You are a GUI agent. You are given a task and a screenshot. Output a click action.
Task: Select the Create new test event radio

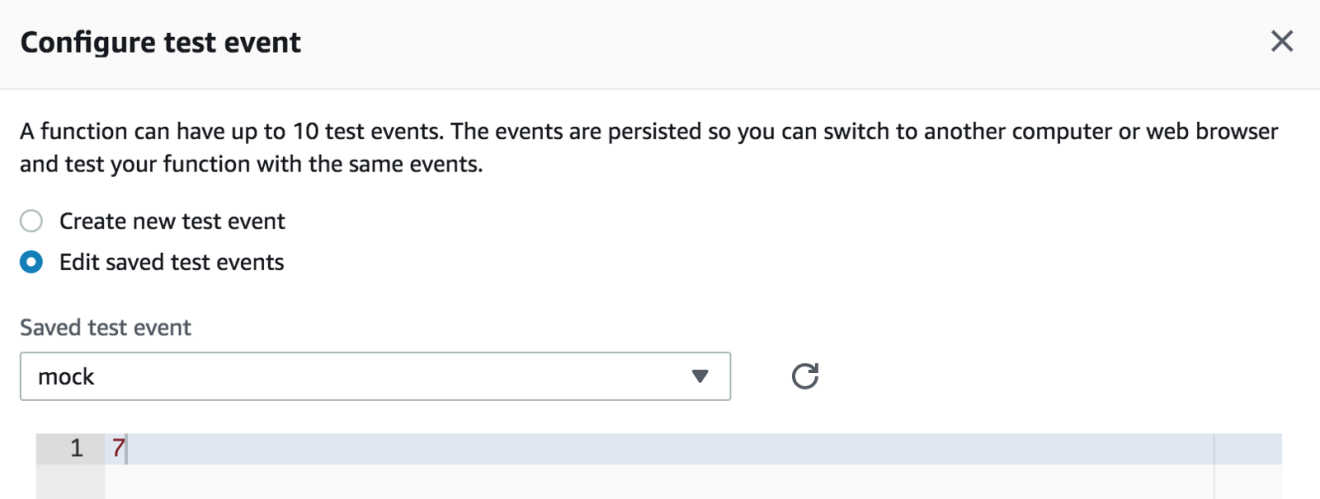tap(32, 221)
